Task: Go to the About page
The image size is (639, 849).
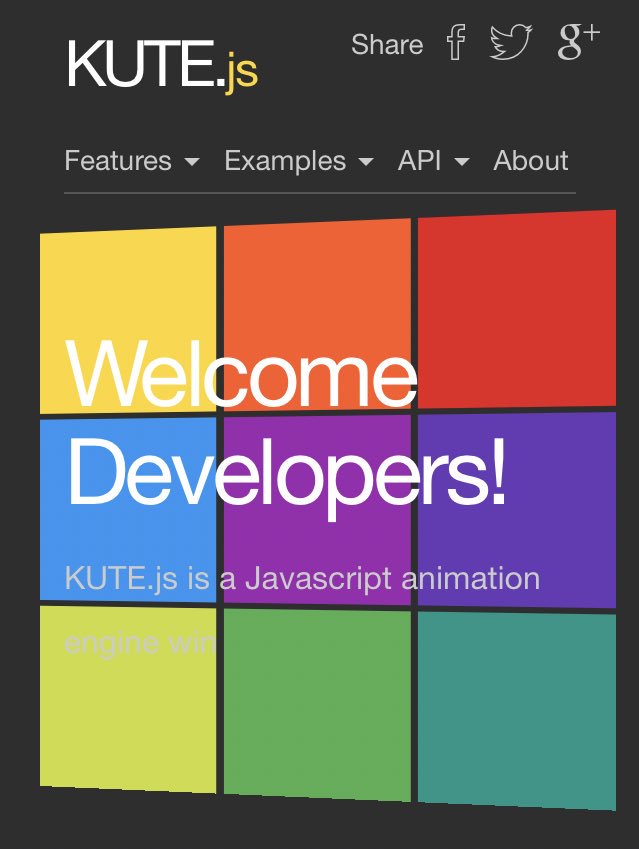Action: (x=531, y=161)
